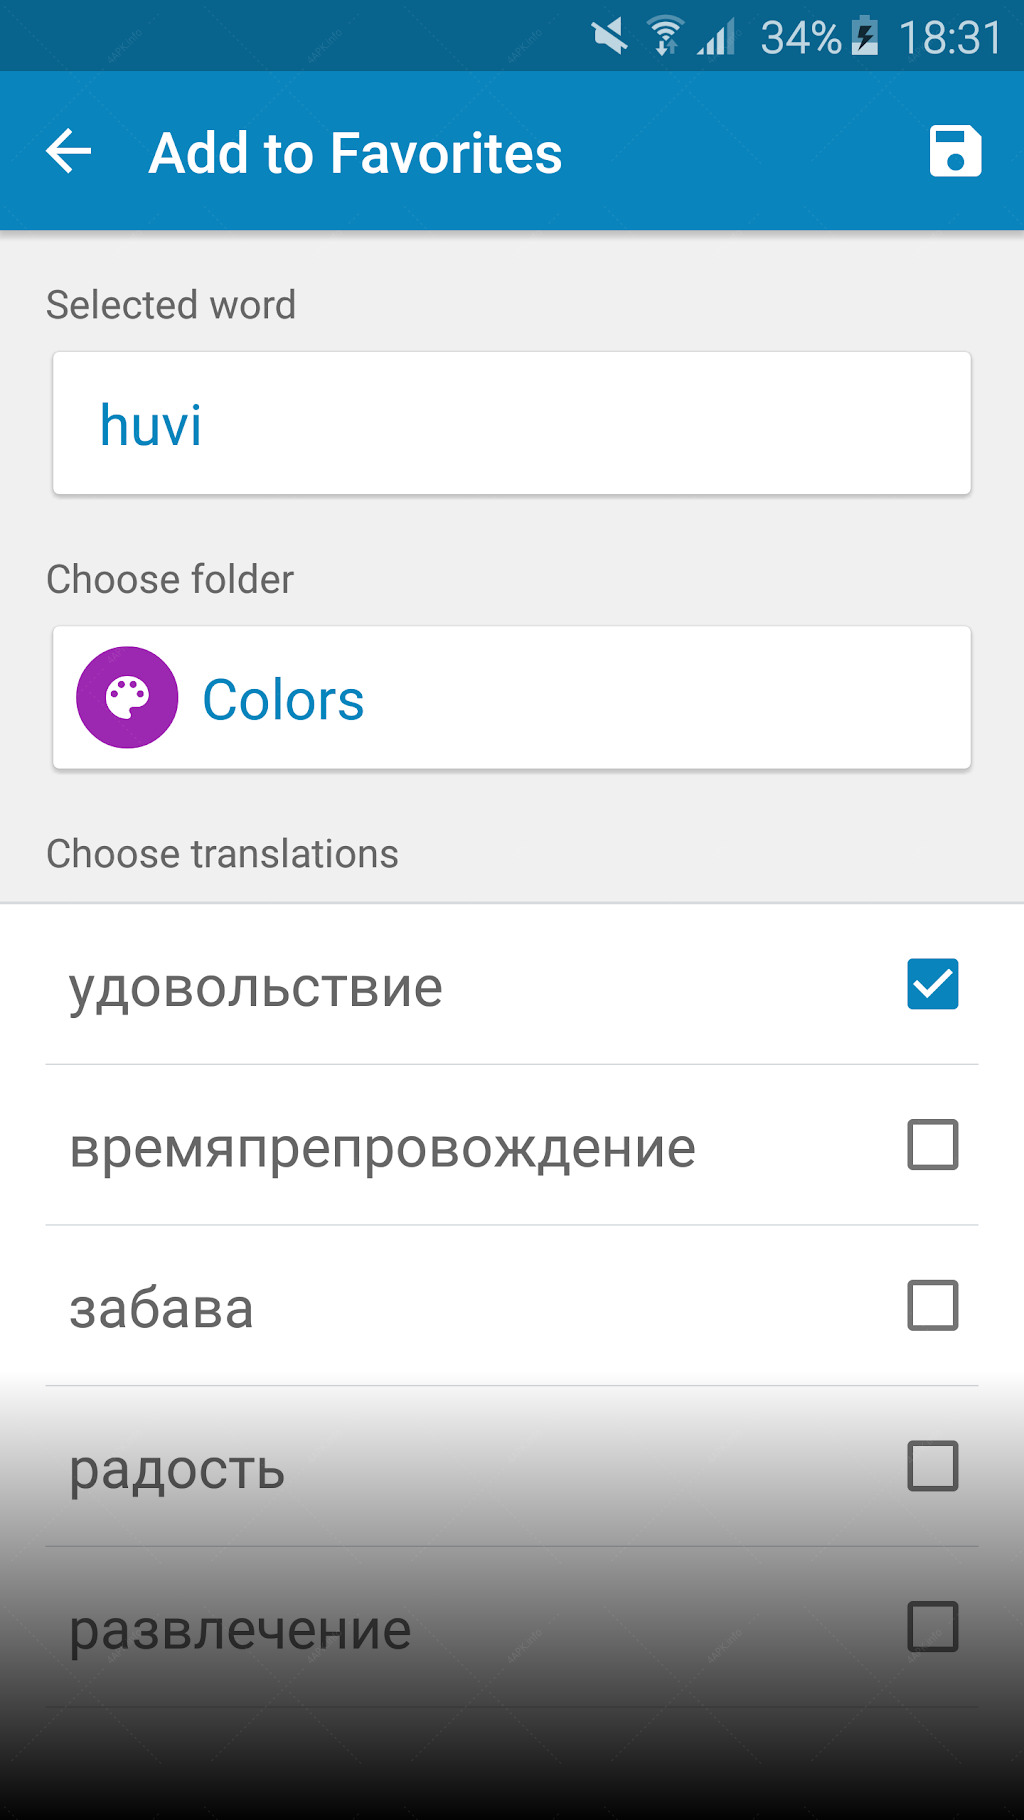Tap the cellular signal strength icon

(x=717, y=37)
